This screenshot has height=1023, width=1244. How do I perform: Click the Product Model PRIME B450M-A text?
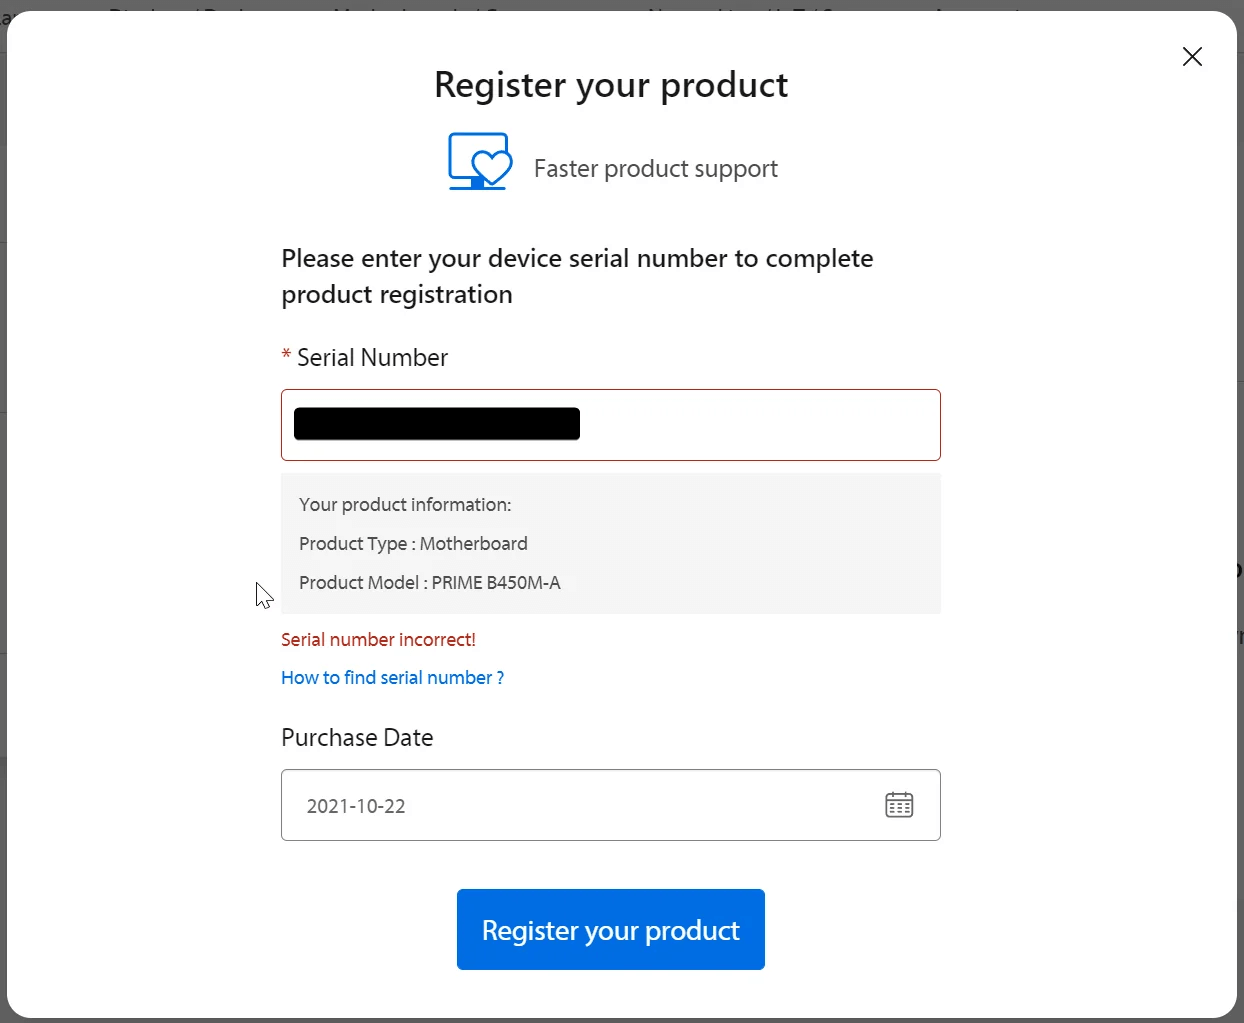click(430, 582)
